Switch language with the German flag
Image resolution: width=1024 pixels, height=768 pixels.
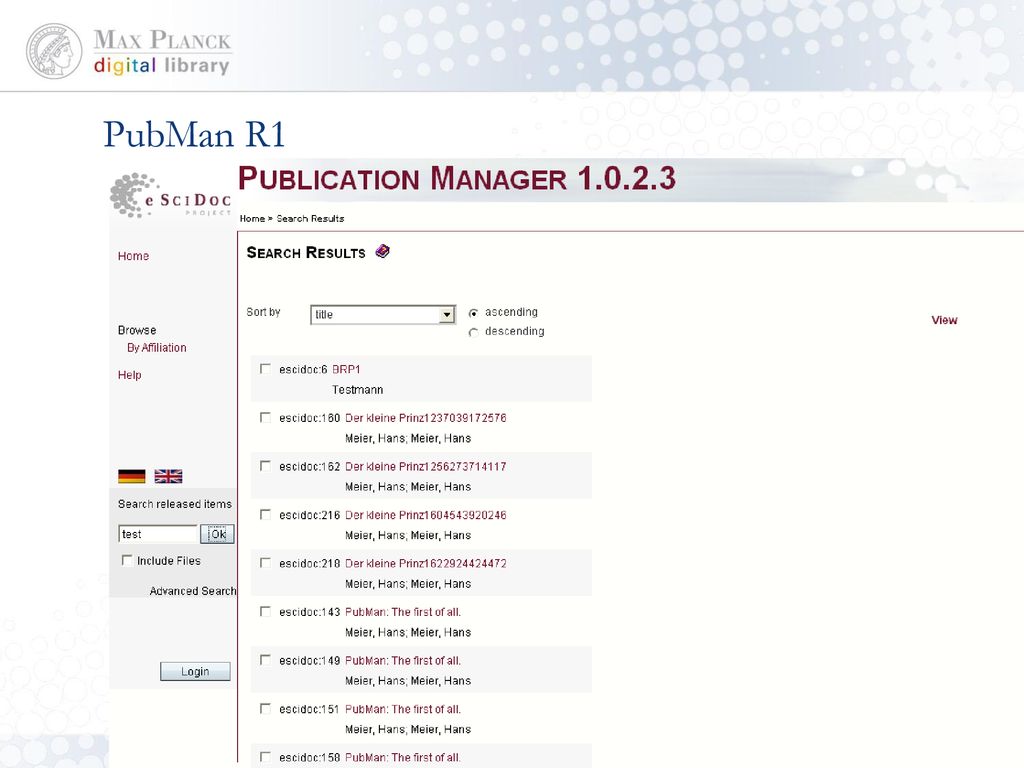pyautogui.click(x=132, y=476)
